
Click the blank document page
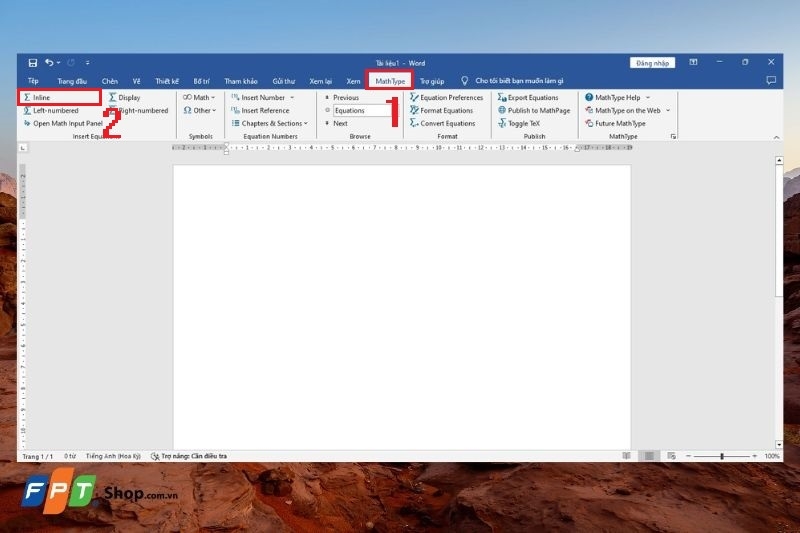(x=402, y=306)
